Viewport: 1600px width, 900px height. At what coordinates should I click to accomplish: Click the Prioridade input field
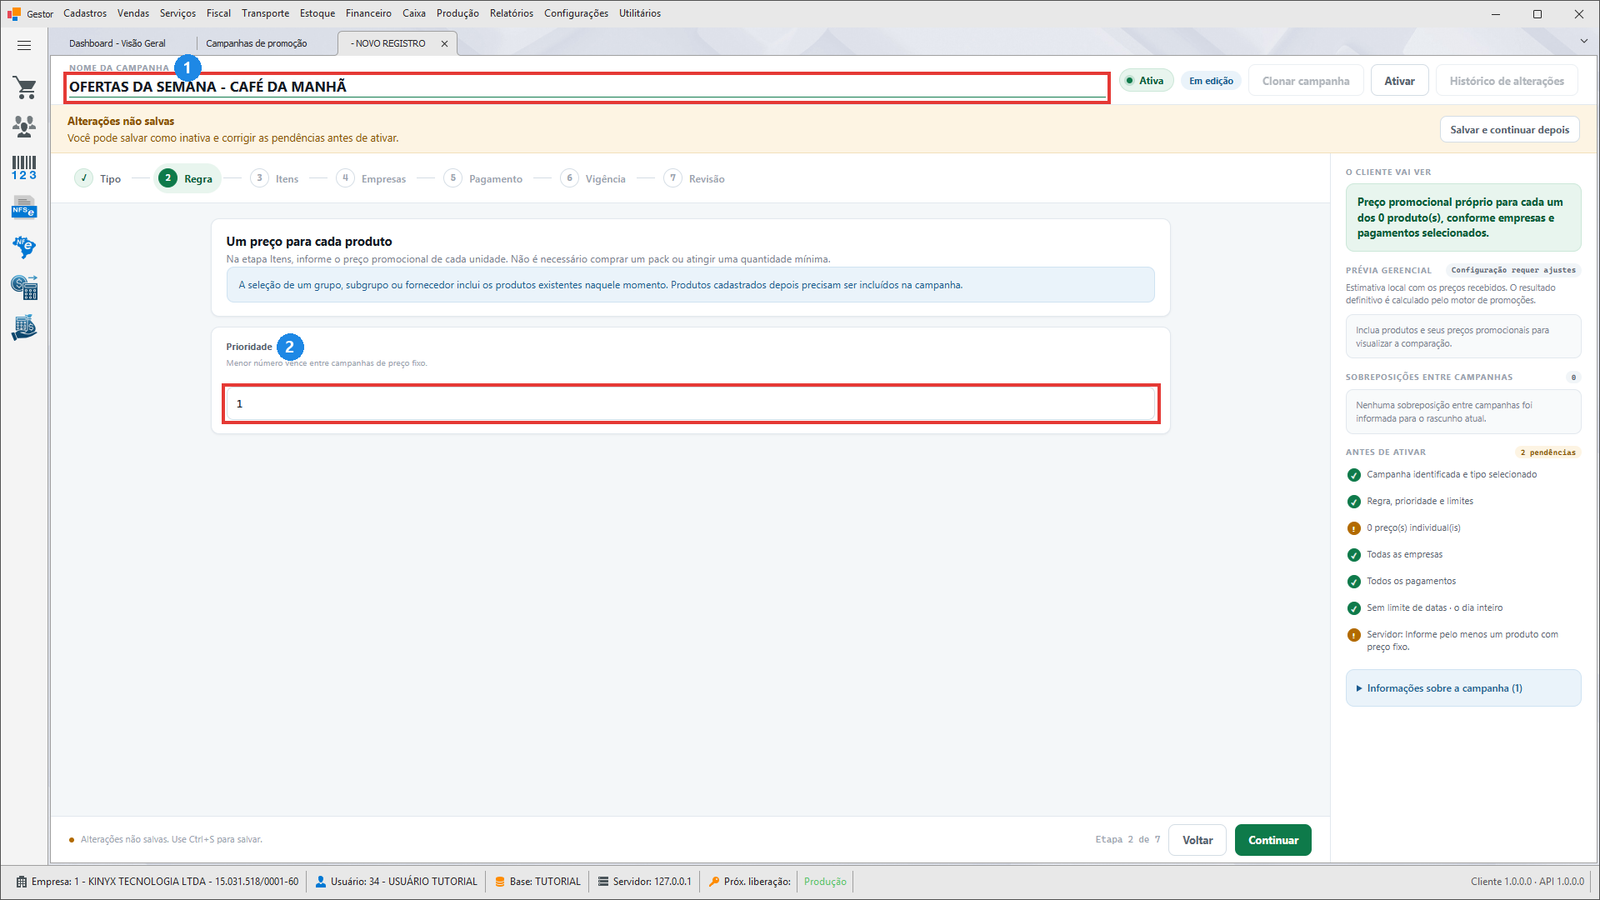pyautogui.click(x=691, y=404)
